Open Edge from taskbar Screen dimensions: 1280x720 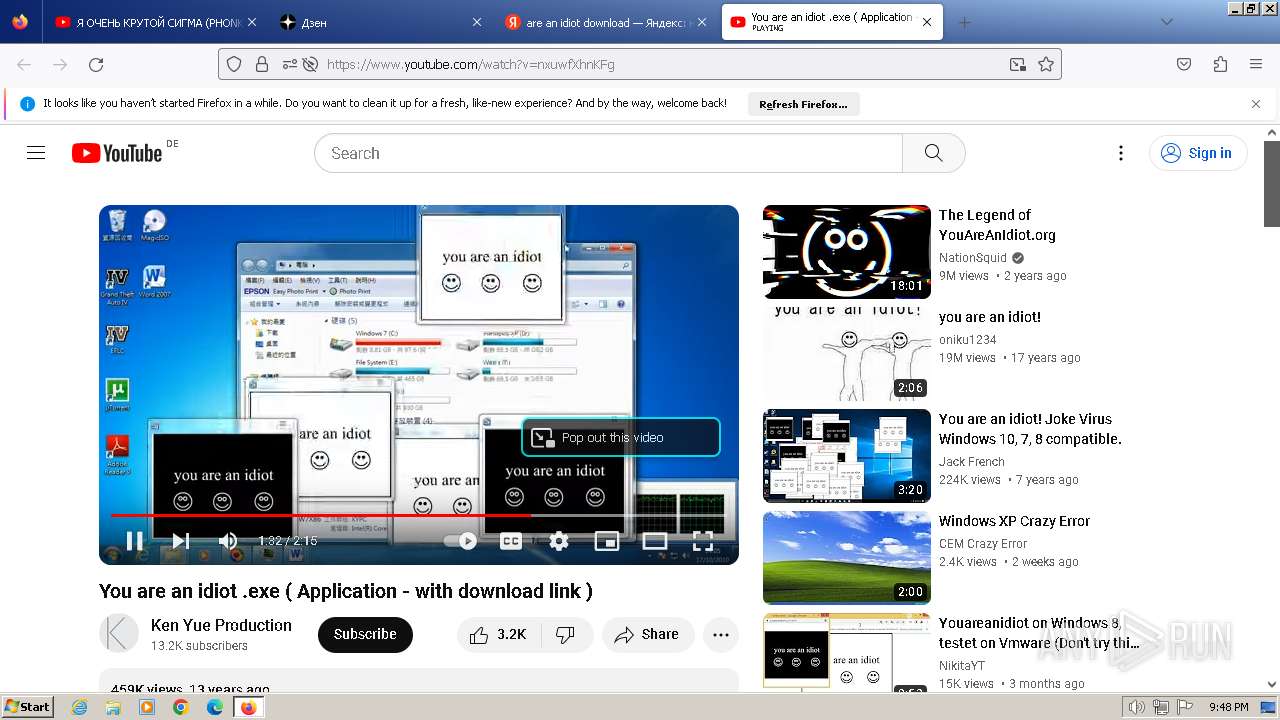(x=214, y=707)
